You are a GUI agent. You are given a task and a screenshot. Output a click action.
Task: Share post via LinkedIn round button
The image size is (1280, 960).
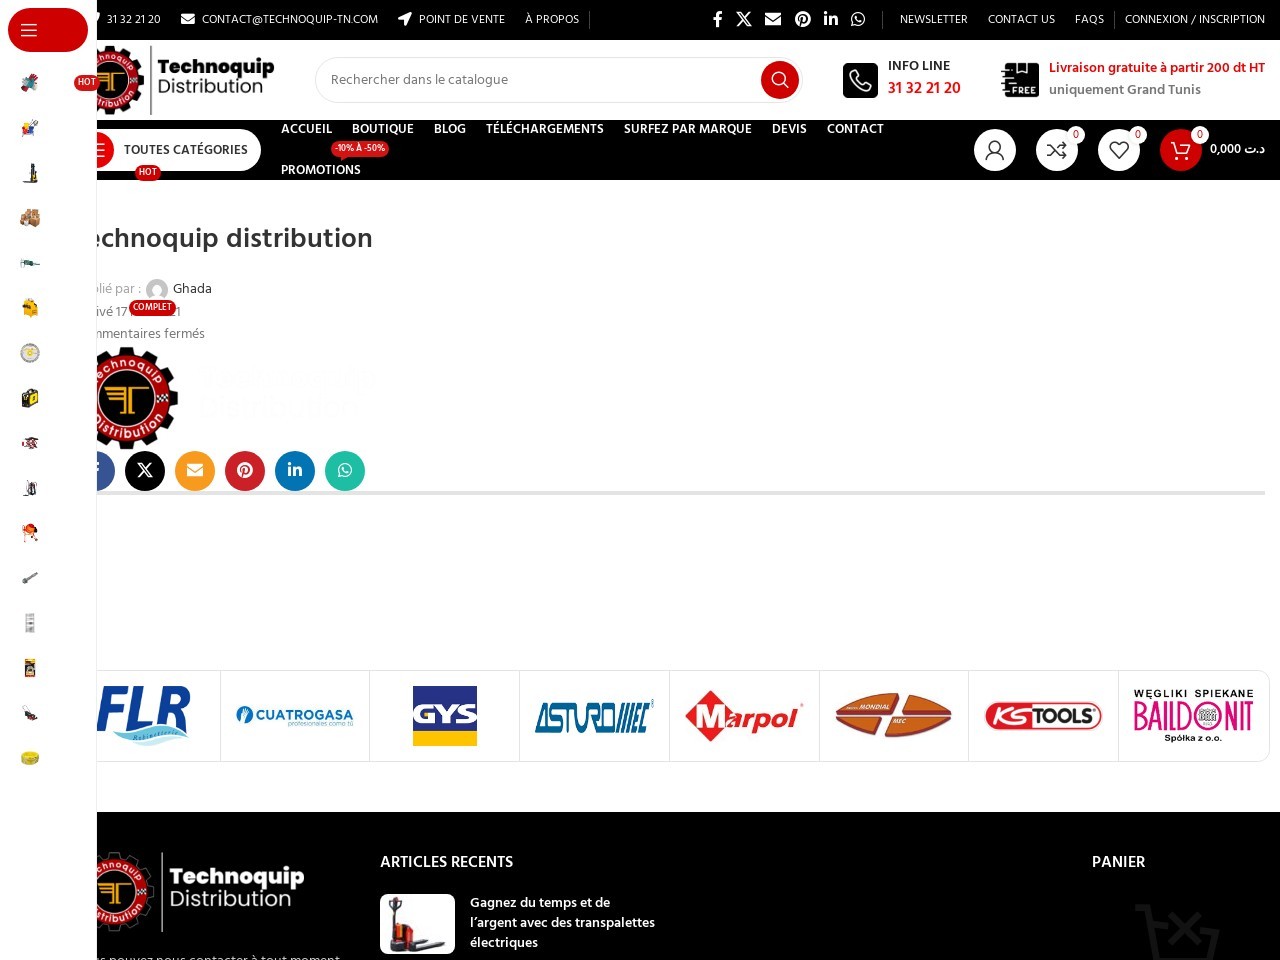click(x=295, y=471)
